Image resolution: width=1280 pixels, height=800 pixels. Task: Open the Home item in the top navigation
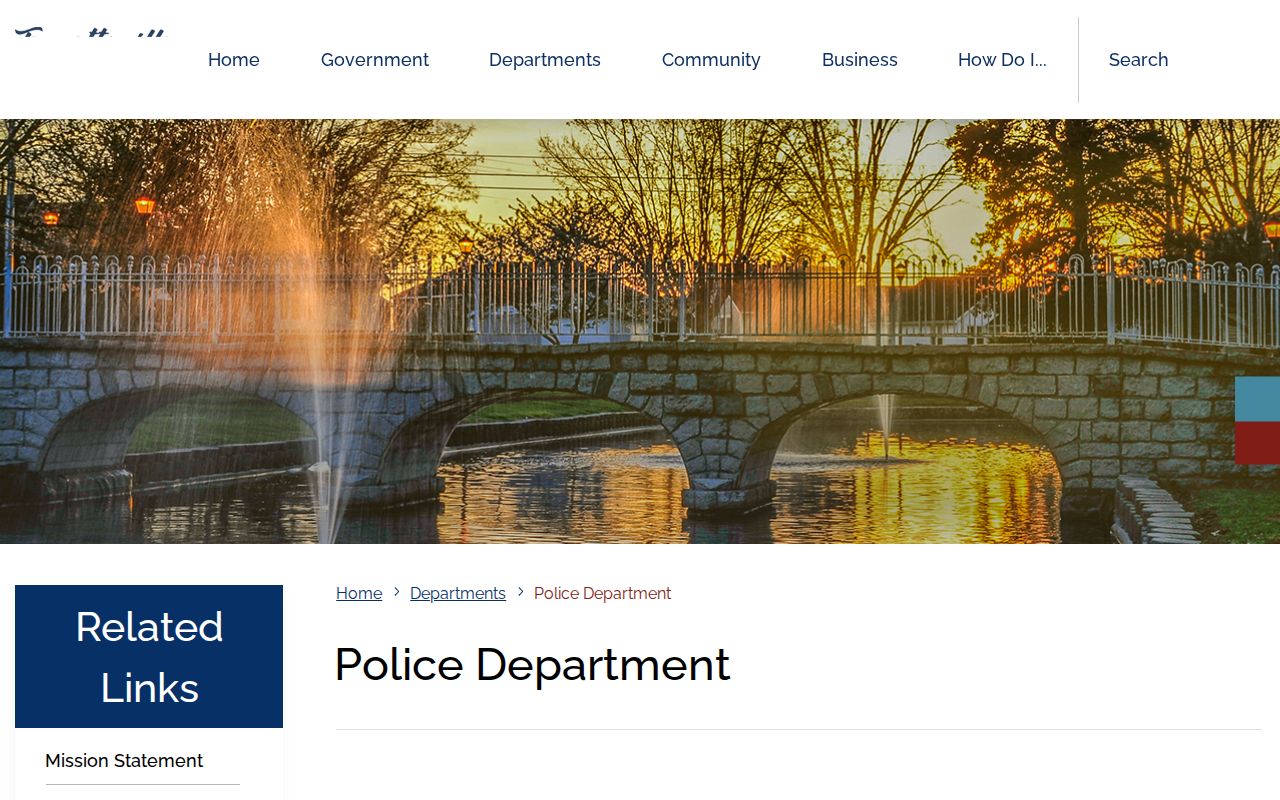tap(234, 60)
